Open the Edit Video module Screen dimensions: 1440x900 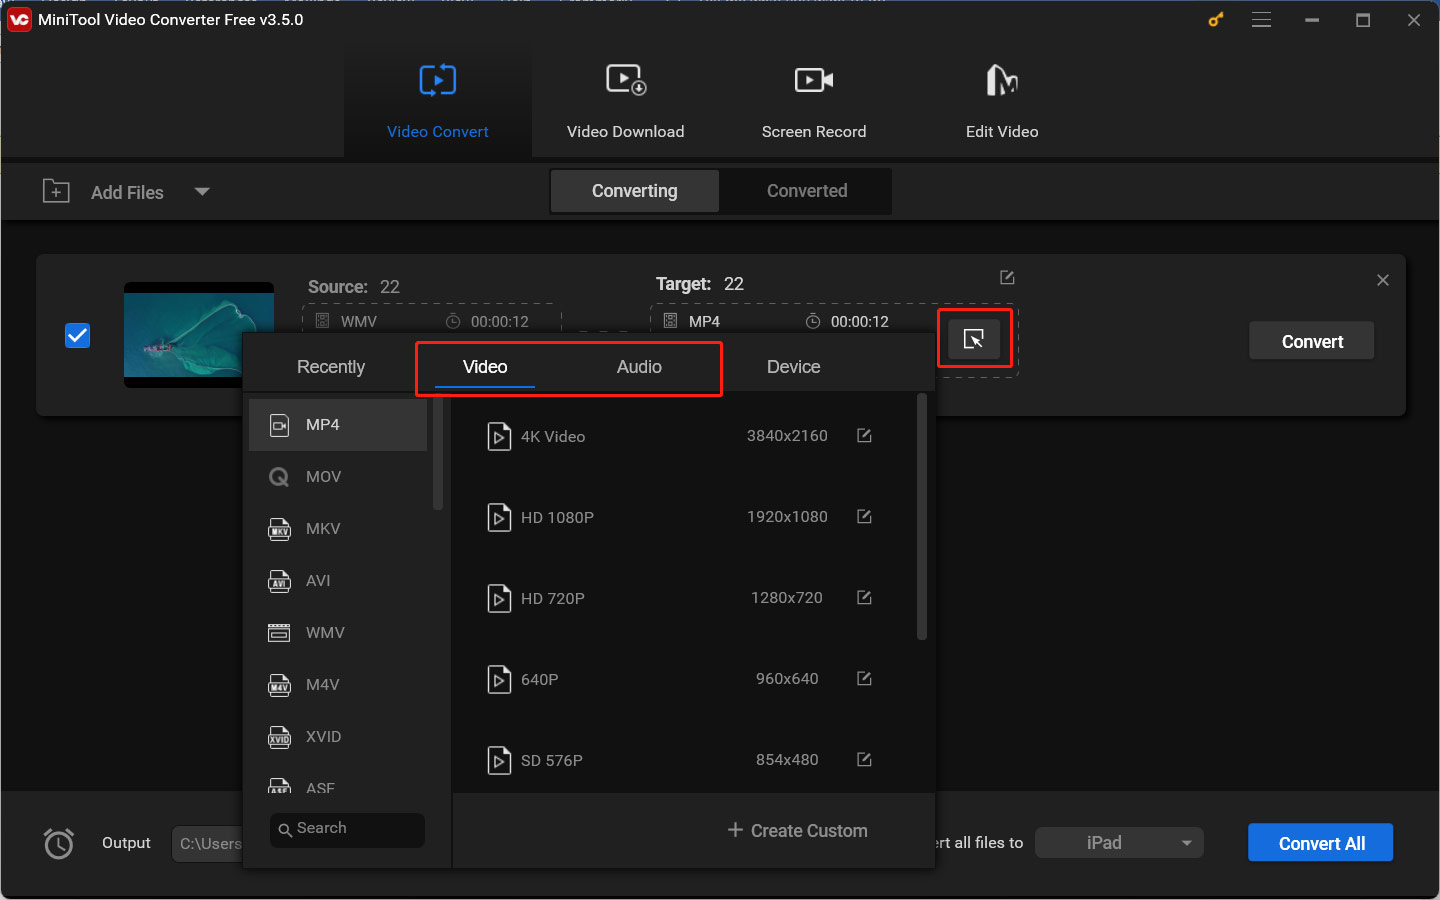pyautogui.click(x=1002, y=101)
